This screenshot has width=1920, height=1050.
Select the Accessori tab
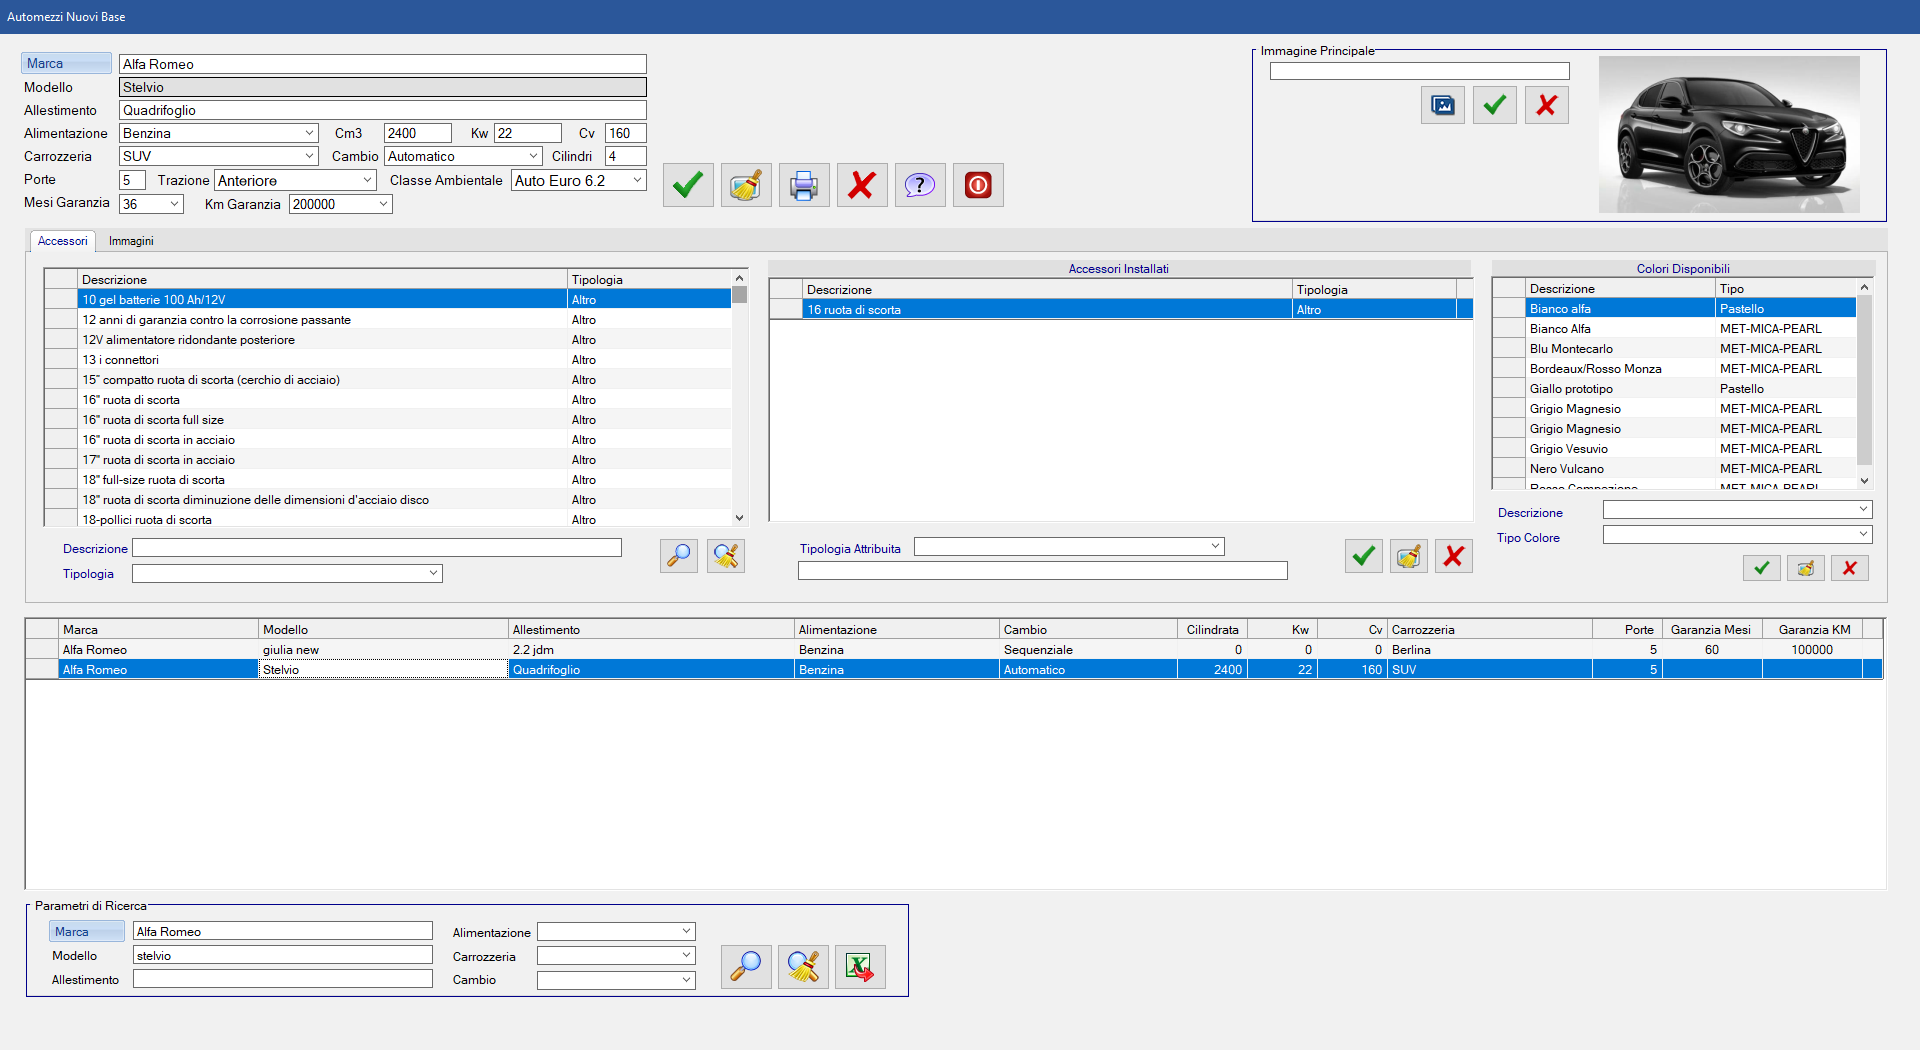pyautogui.click(x=62, y=241)
